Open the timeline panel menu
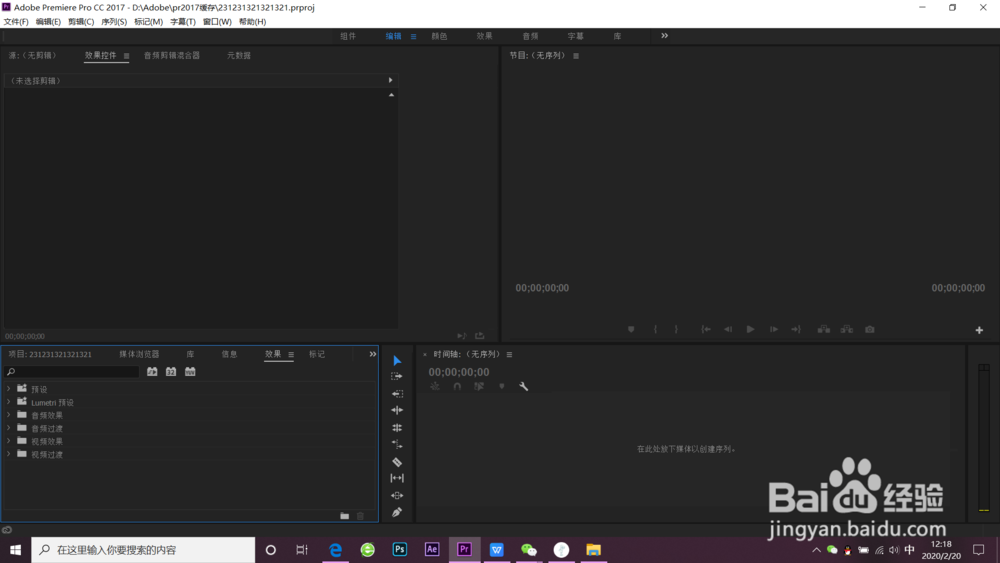The height and width of the screenshot is (563, 1000). click(509, 355)
